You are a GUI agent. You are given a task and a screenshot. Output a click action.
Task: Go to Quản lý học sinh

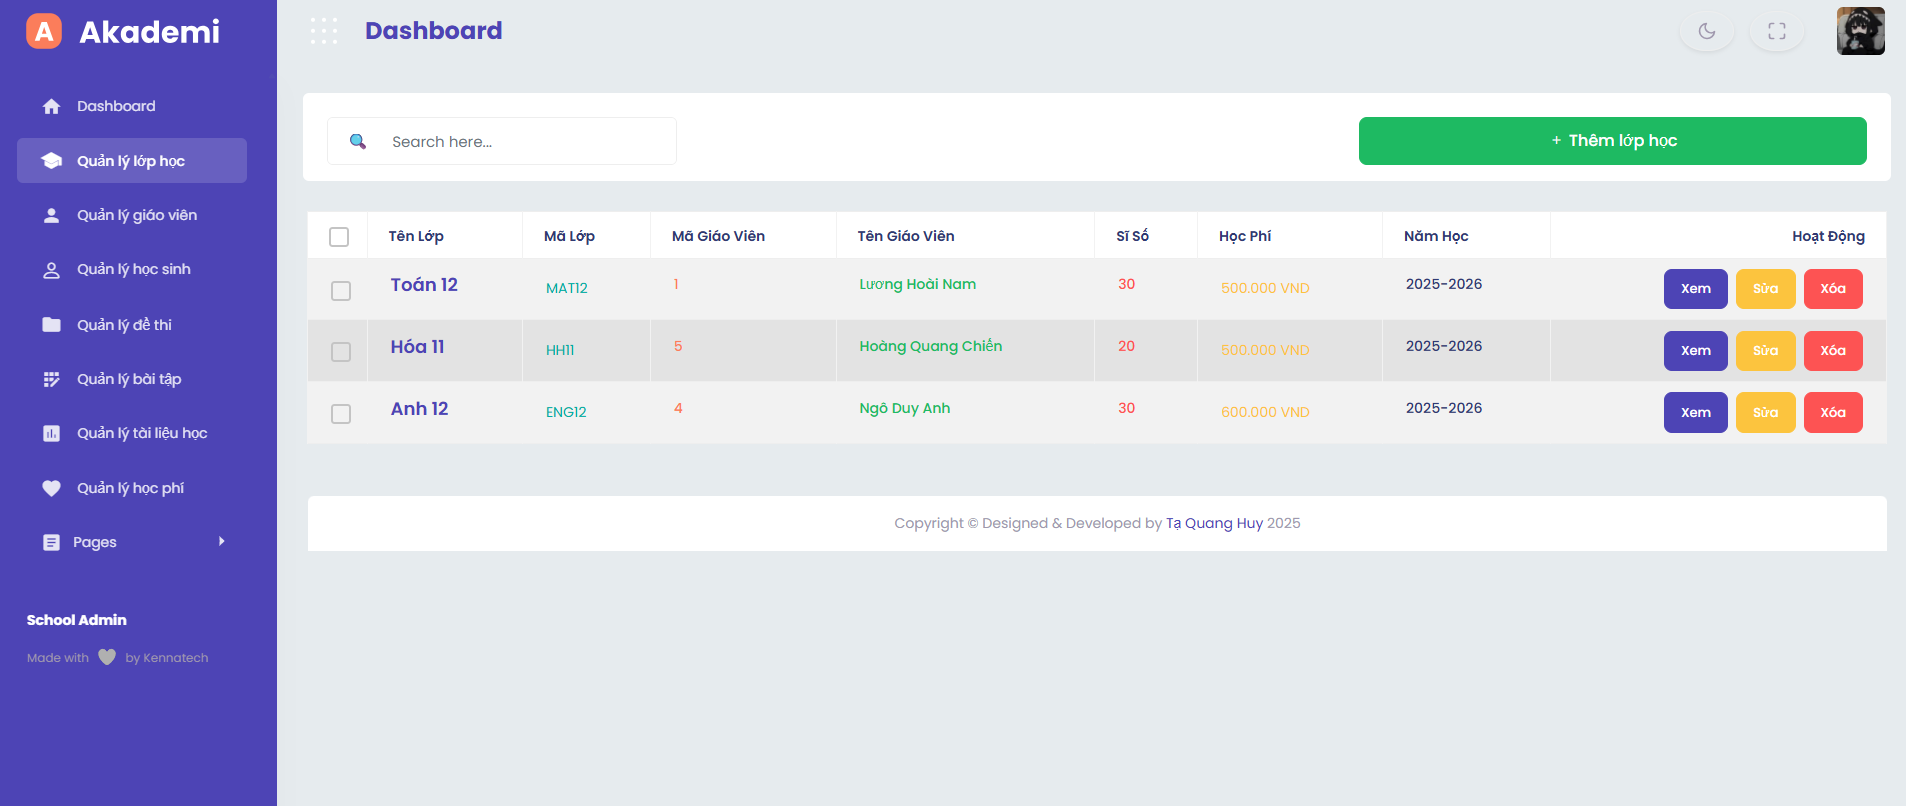133,269
